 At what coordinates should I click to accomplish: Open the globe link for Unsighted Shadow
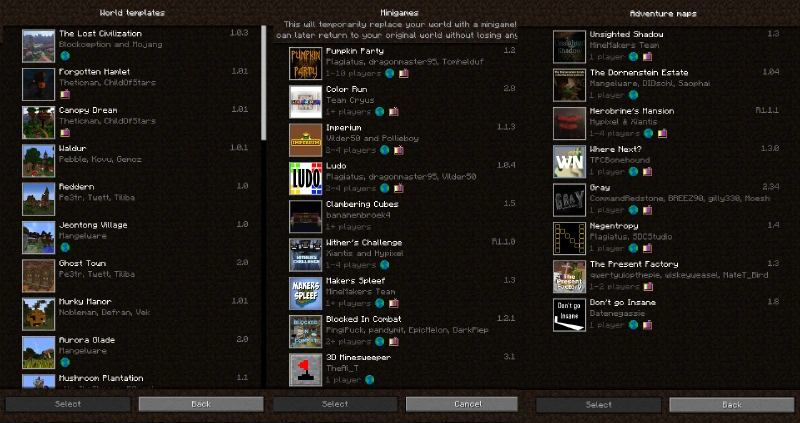tap(633, 57)
